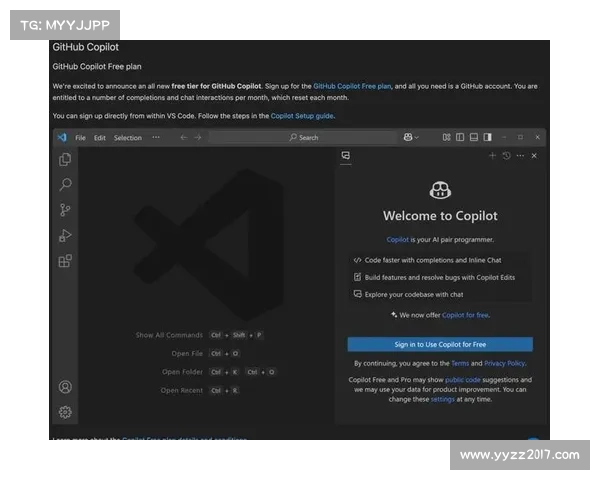
Task: Expand the hidden menus ellipsis in menu bar
Action: [x=156, y=137]
